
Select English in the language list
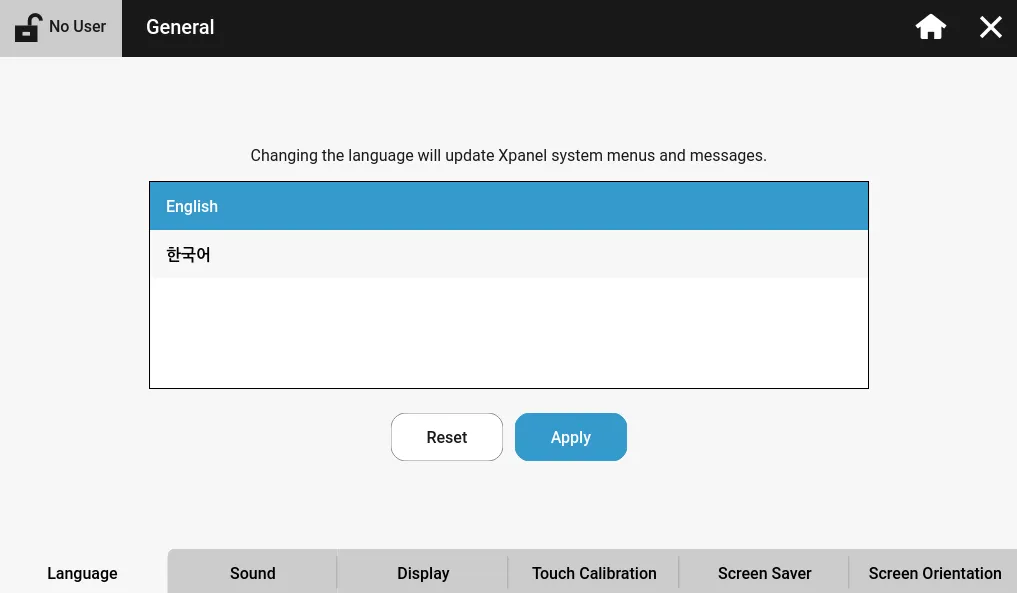pos(508,206)
